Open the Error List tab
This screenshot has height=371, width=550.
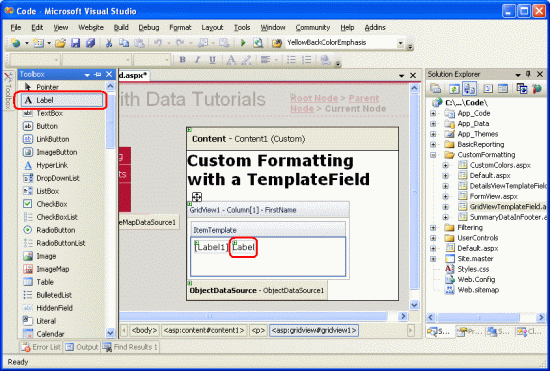coord(41,347)
